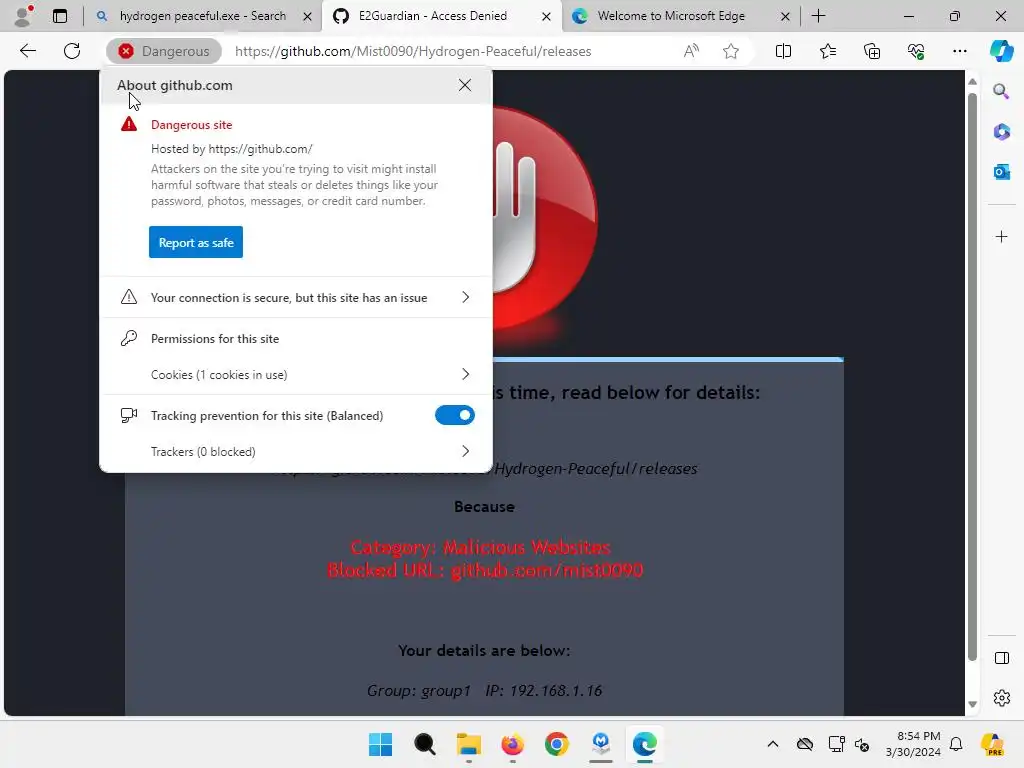
Task: Open the Windows Start menu
Action: coord(380,744)
